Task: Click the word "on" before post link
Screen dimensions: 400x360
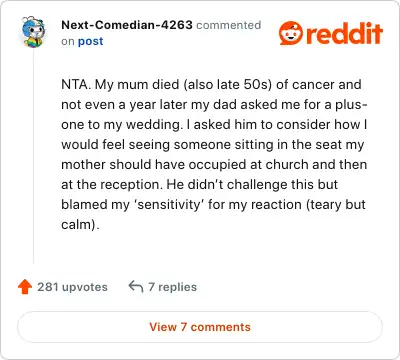Action: [x=68, y=42]
